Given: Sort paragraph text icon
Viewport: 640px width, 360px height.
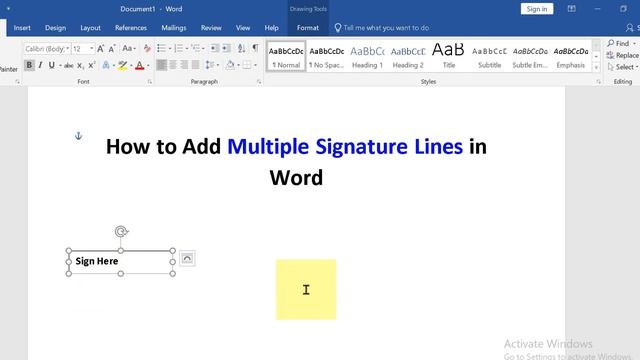Looking at the screenshot, I should coord(241,49).
